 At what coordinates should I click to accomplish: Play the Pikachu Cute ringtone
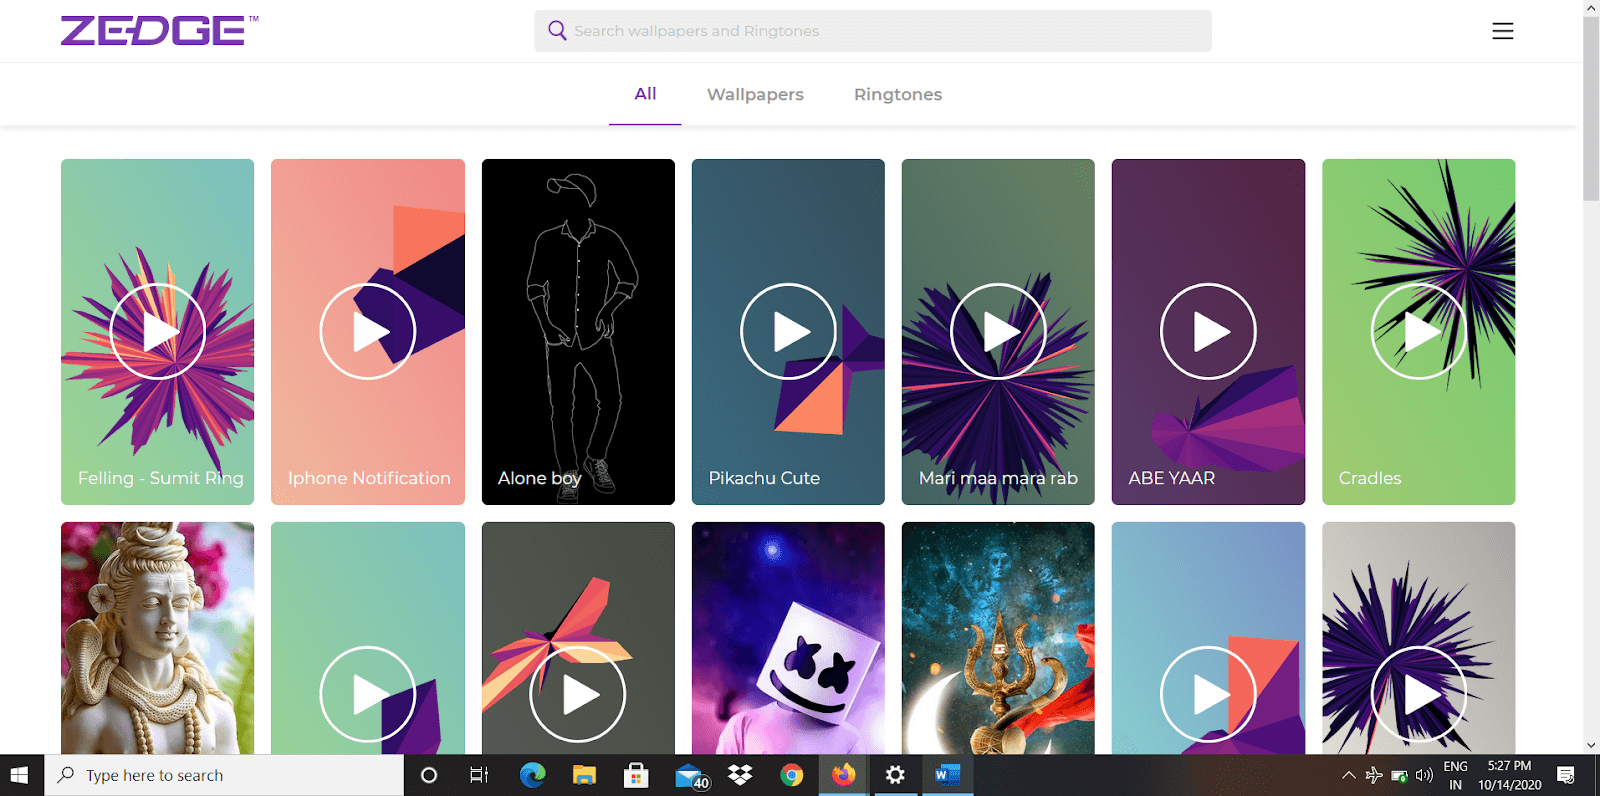[788, 331]
